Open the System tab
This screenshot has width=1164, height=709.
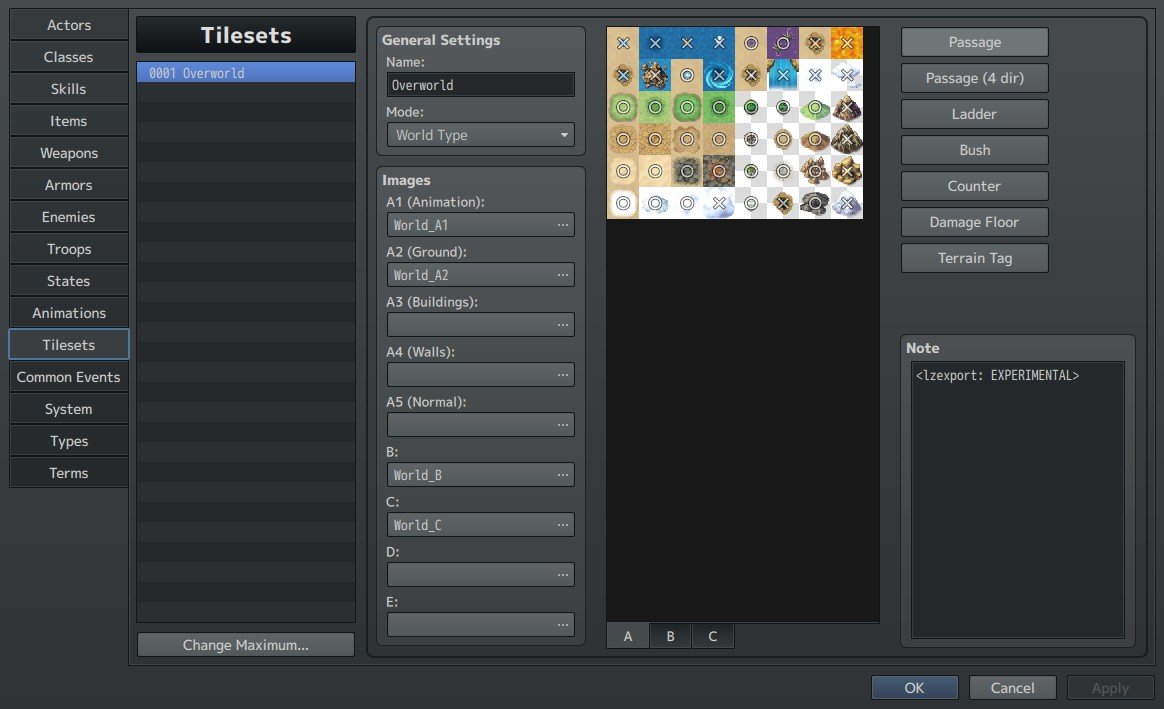pyautogui.click(x=68, y=409)
